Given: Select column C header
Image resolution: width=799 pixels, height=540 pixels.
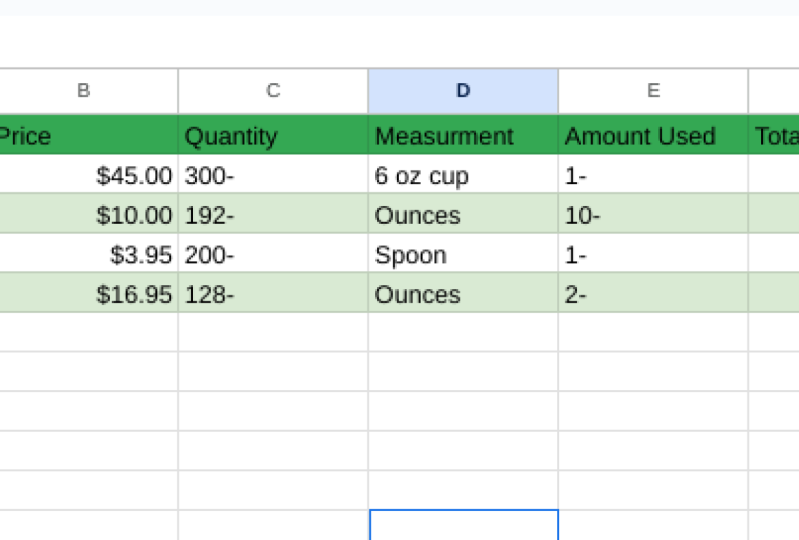Looking at the screenshot, I should click(x=273, y=91).
